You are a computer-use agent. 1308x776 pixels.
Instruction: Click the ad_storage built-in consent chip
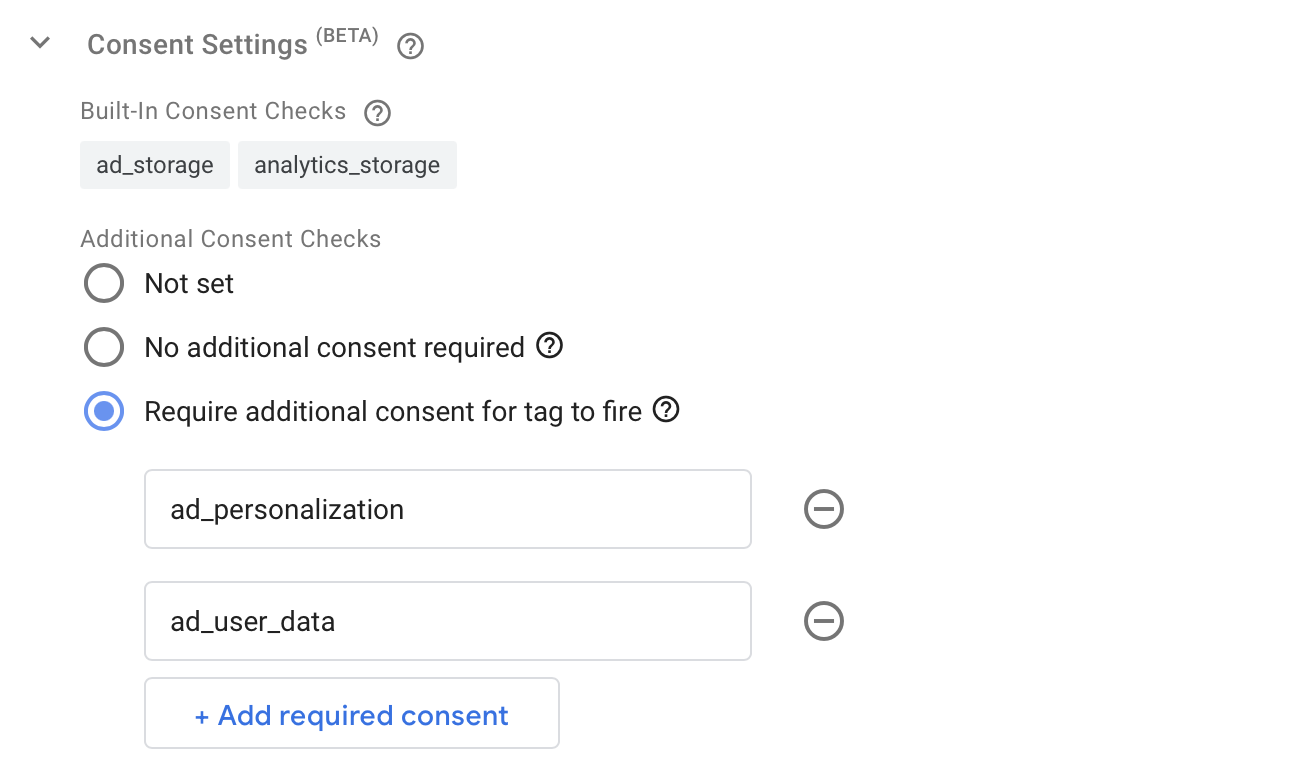pyautogui.click(x=154, y=164)
